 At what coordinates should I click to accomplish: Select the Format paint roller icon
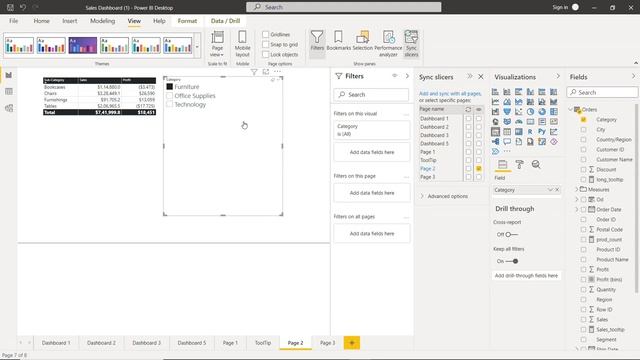point(519,164)
